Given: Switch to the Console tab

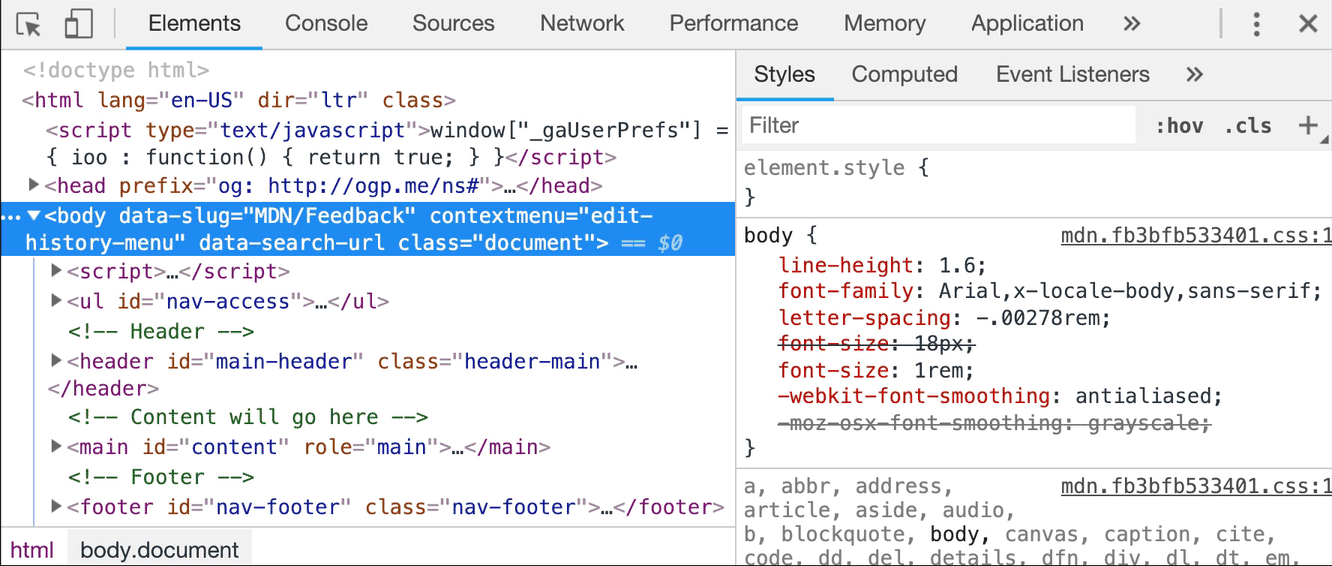Looking at the screenshot, I should click(x=326, y=24).
